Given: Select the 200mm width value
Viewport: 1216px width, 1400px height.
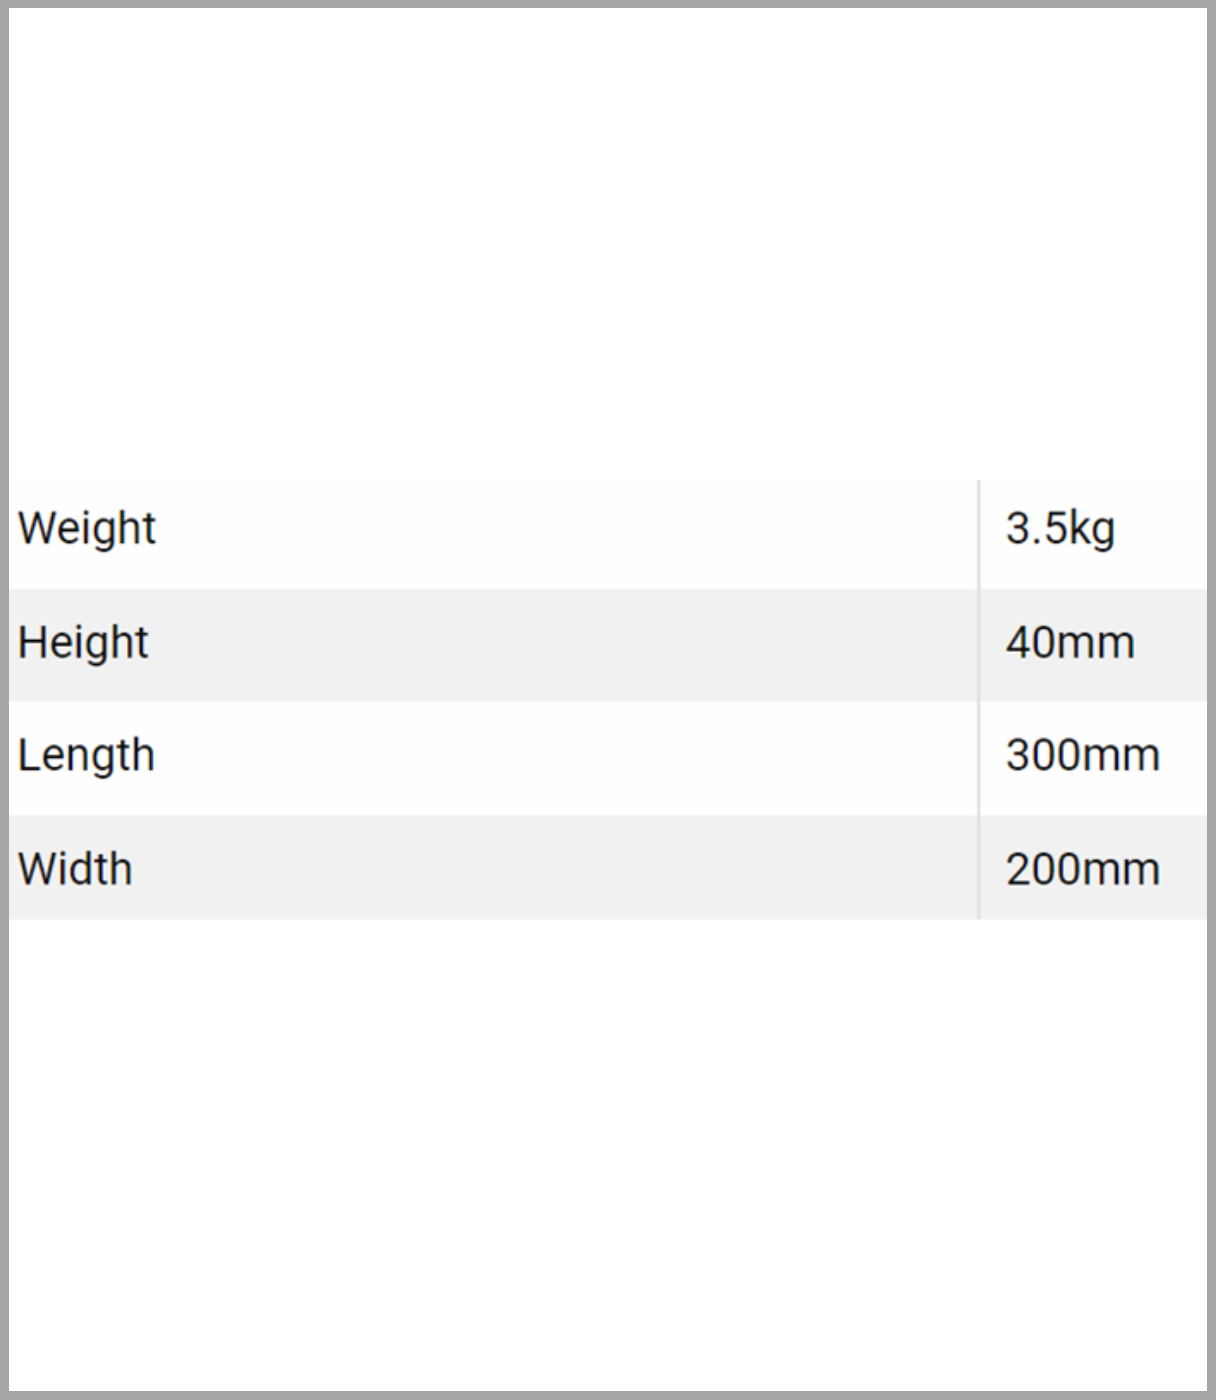Looking at the screenshot, I should click(1082, 869).
